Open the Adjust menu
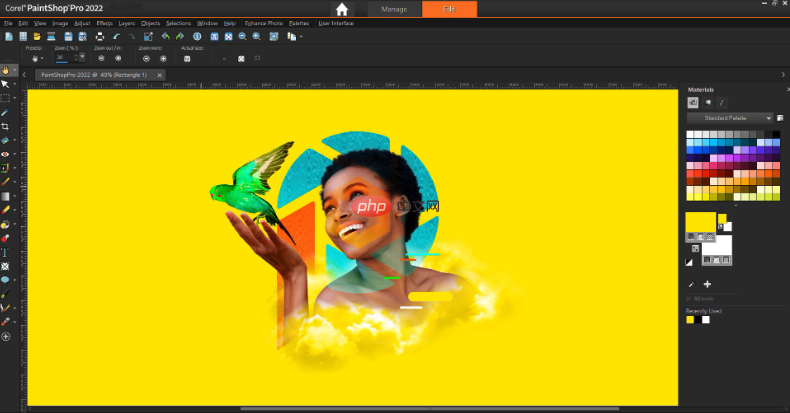Image resolution: width=790 pixels, height=413 pixels. pyautogui.click(x=82, y=23)
